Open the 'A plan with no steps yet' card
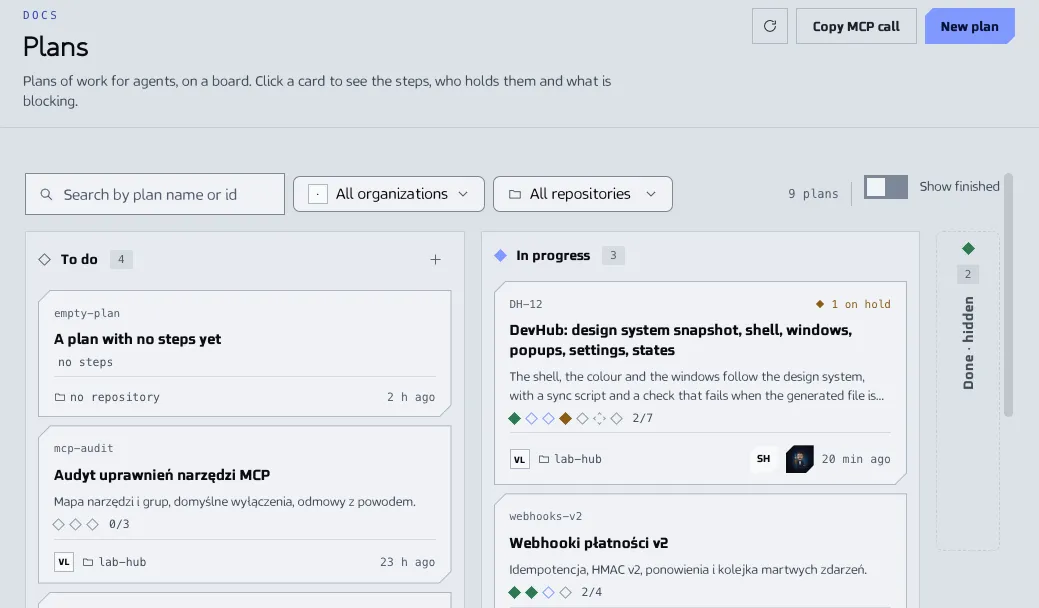The height and width of the screenshot is (608, 1039). 245,353
